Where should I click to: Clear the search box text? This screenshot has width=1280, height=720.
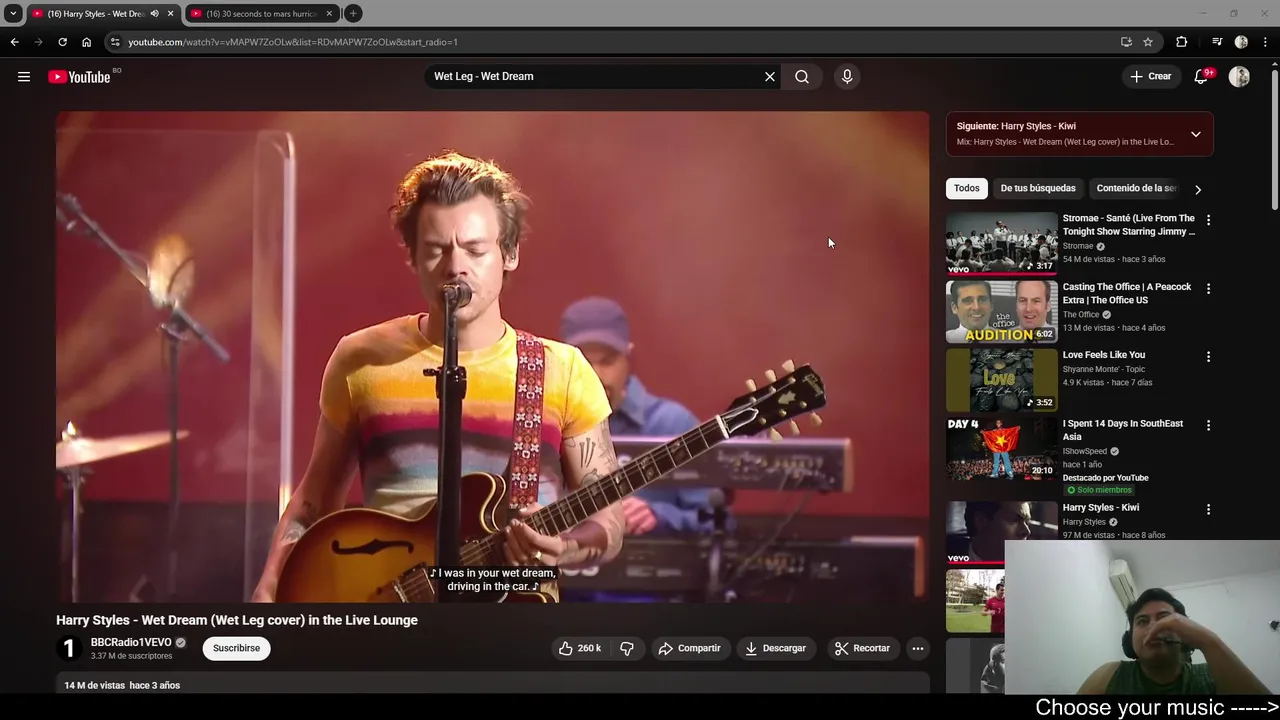point(770,77)
